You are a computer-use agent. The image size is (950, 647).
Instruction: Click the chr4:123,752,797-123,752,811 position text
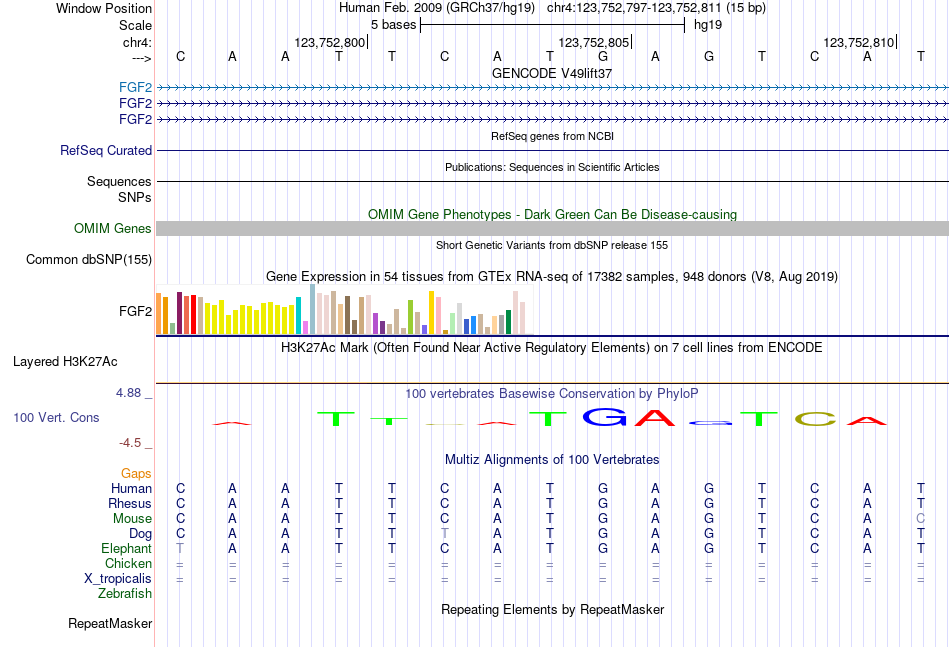click(x=634, y=8)
